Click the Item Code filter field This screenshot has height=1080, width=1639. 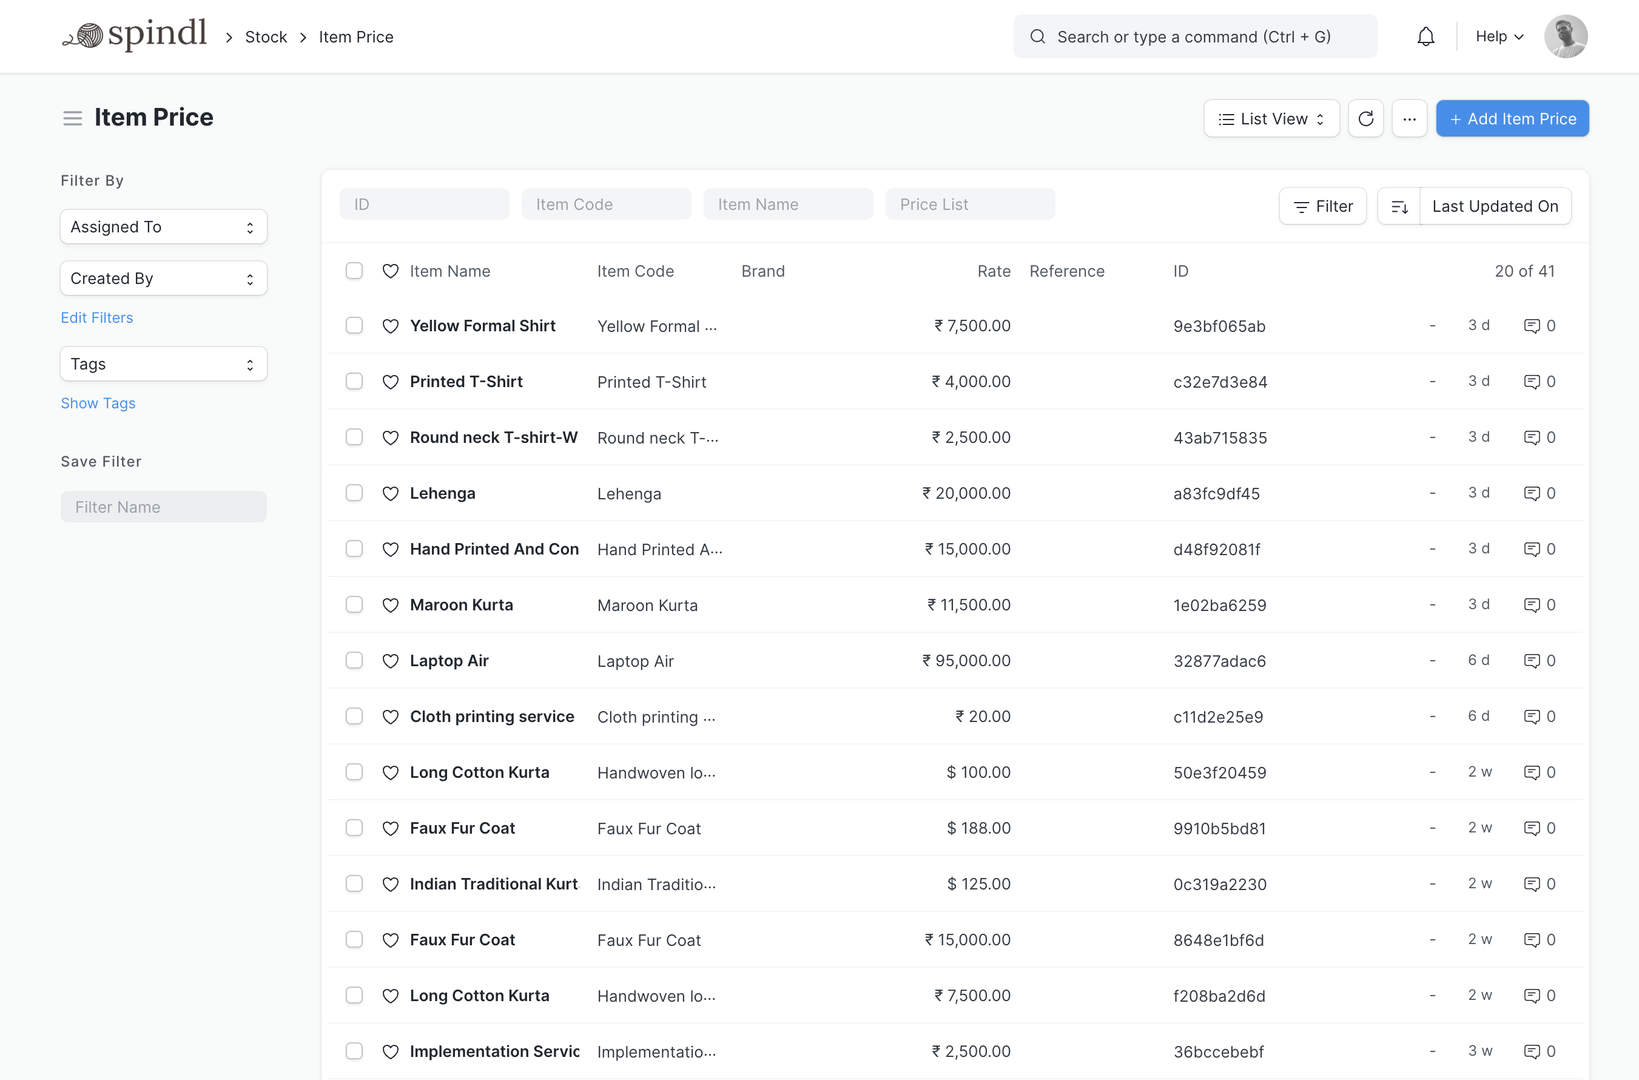click(606, 204)
